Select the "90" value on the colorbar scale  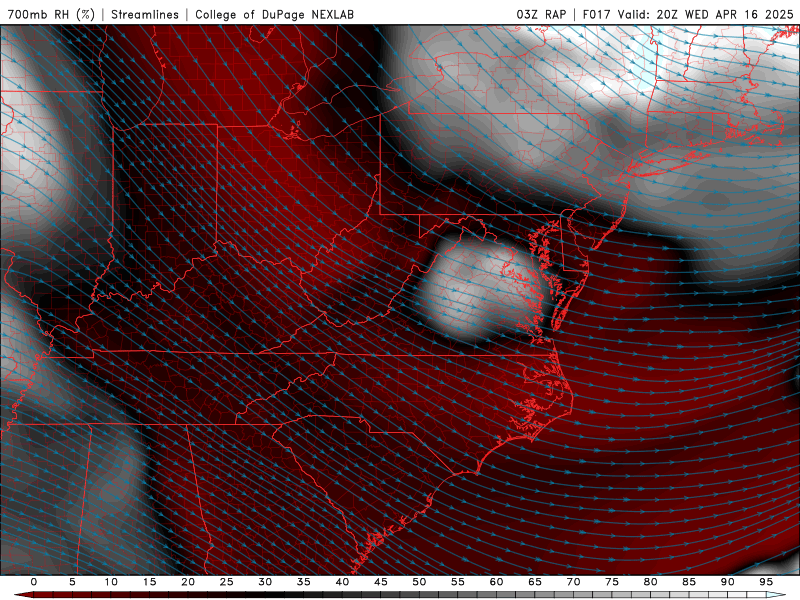[x=727, y=582]
